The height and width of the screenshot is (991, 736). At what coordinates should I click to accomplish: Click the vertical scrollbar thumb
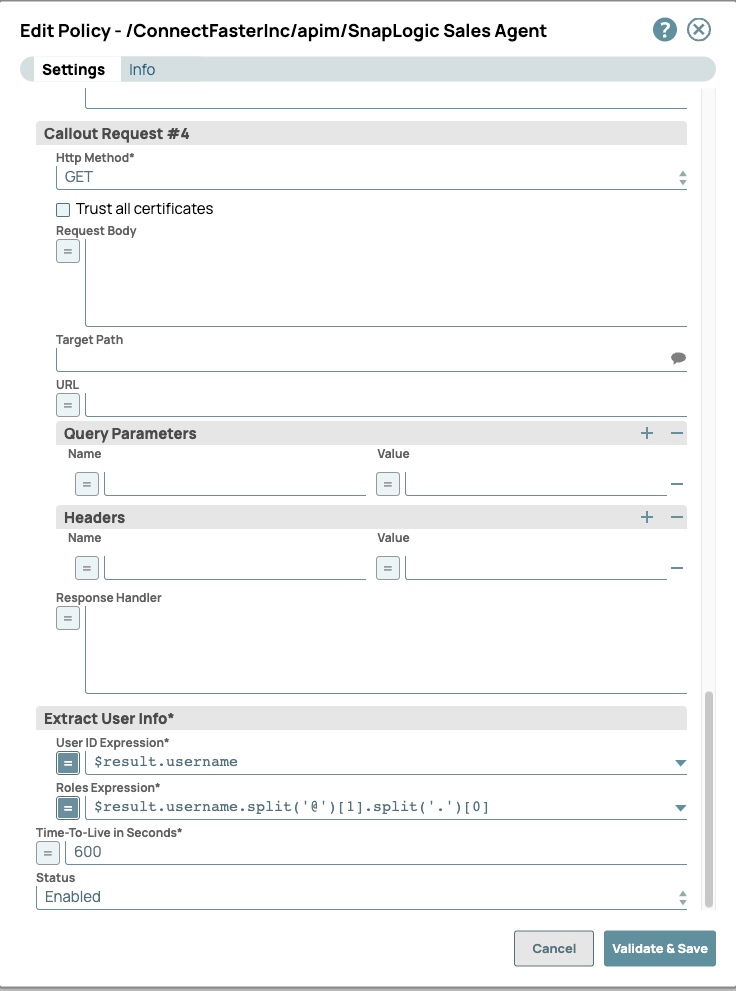point(710,798)
